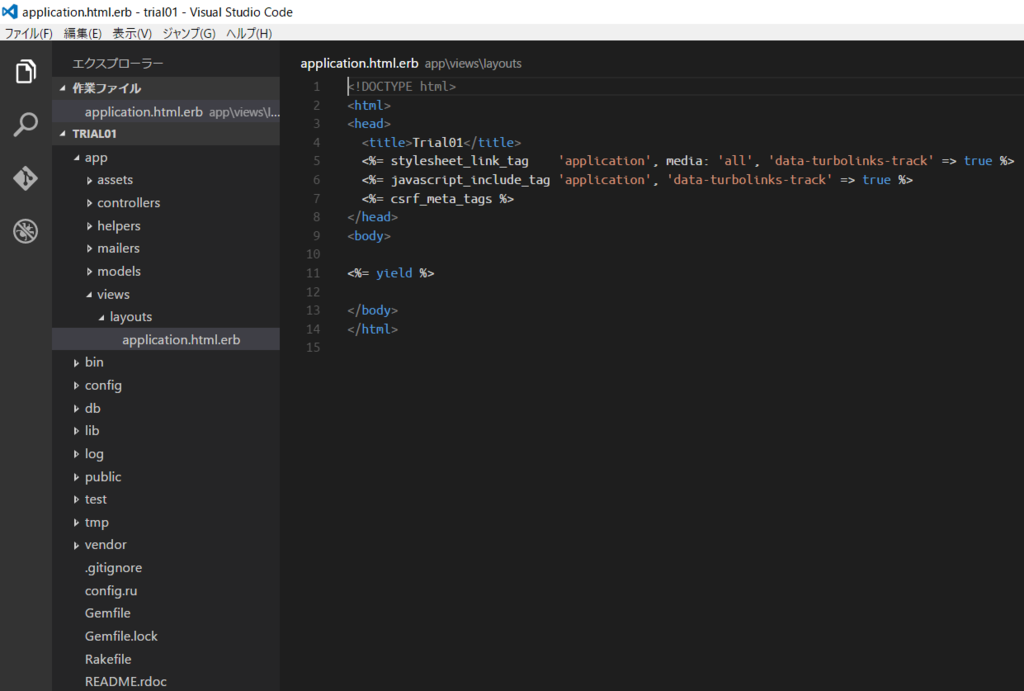Place the cursor on the DOCTYPE html line
1024x691 pixels.
tap(402, 86)
